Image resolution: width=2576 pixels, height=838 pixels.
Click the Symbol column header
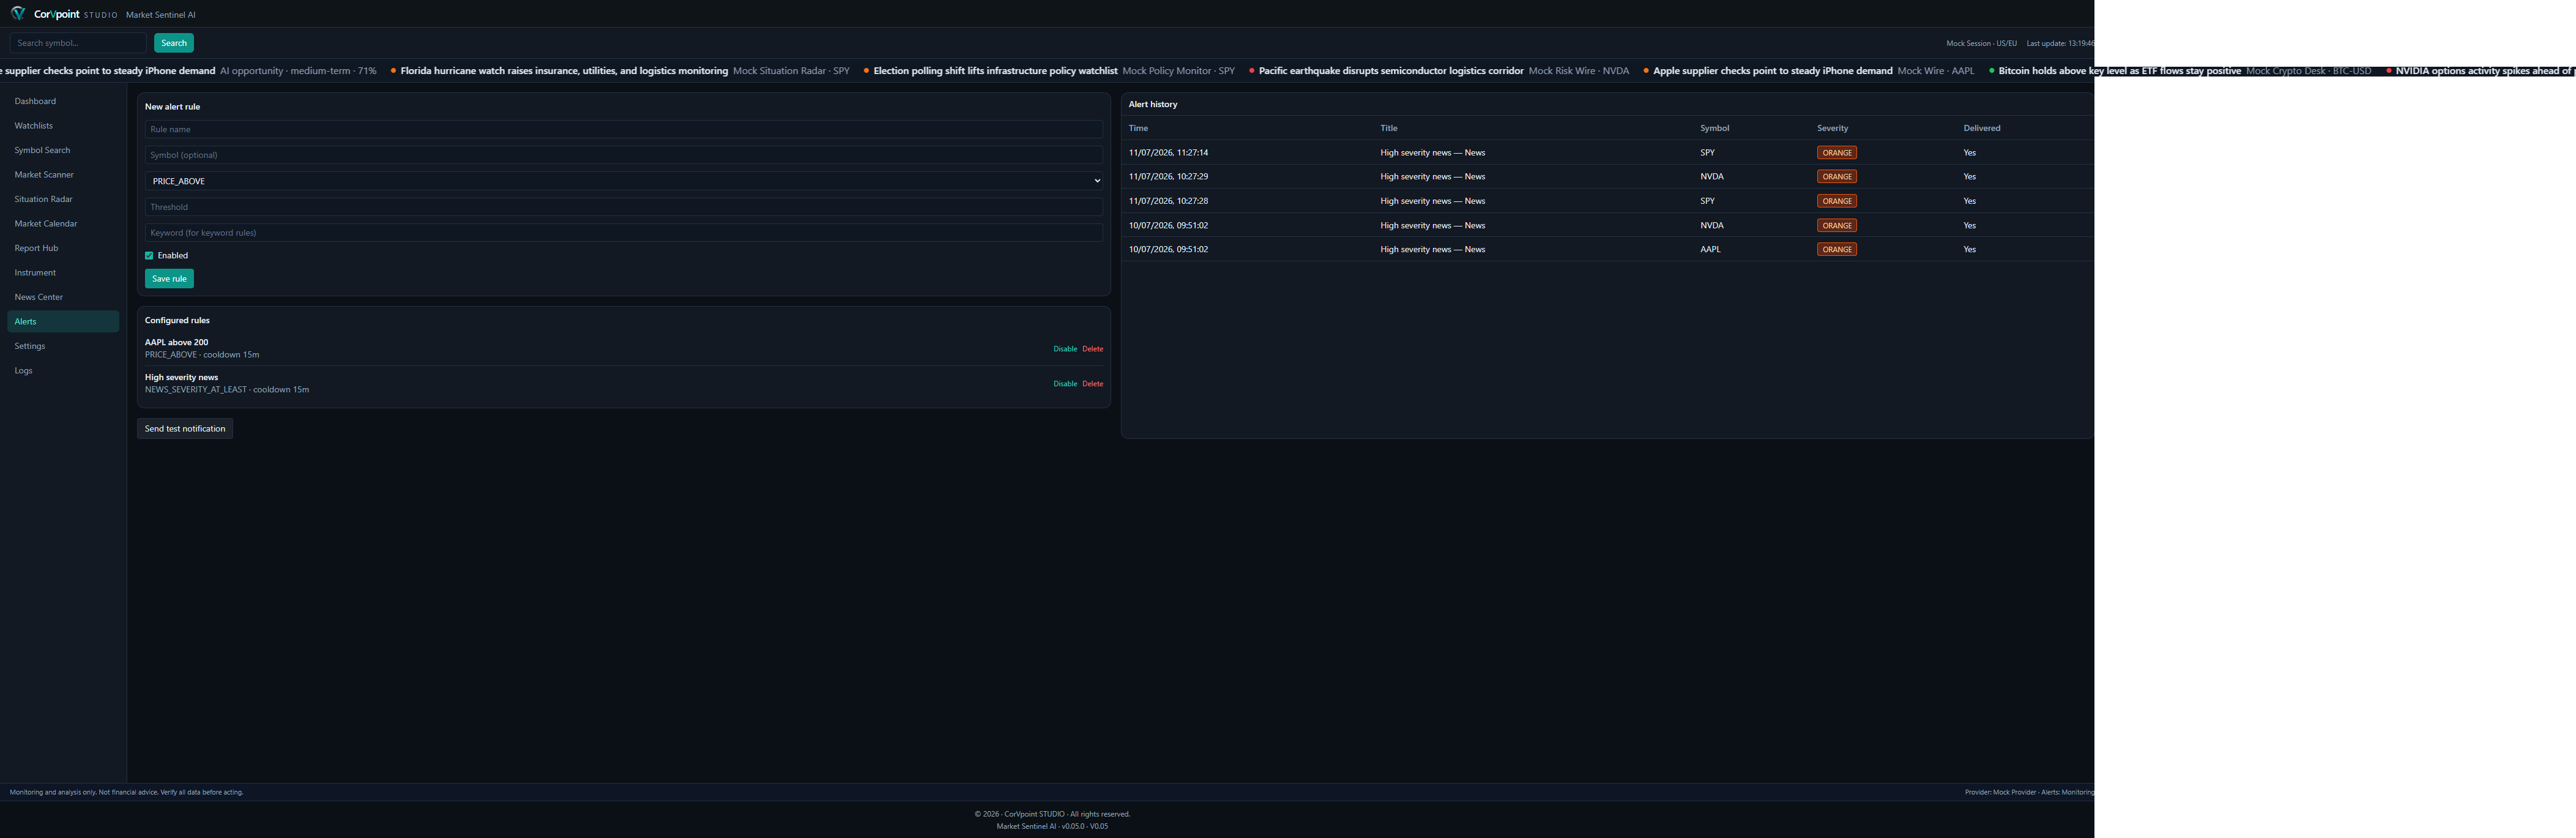[1714, 128]
